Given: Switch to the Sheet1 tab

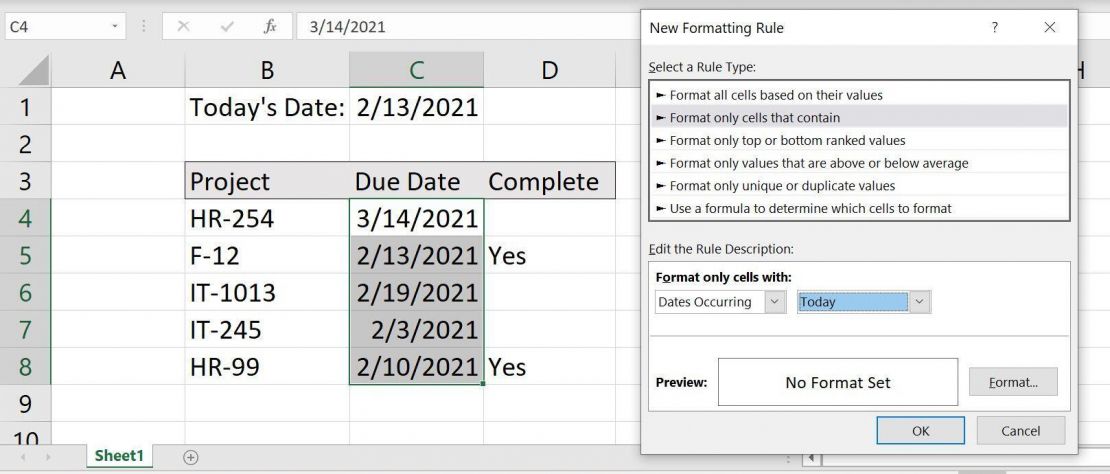Looking at the screenshot, I should coord(119,456).
